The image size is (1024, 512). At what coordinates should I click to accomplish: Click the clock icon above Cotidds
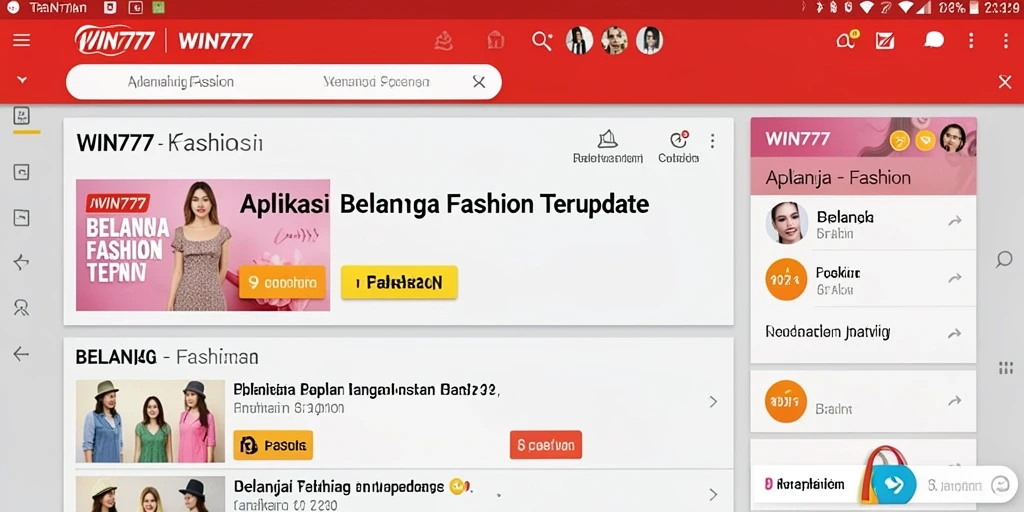[x=679, y=140]
